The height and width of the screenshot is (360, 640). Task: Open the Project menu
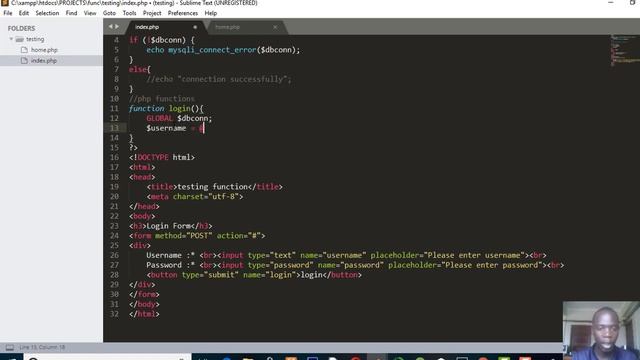(152, 13)
